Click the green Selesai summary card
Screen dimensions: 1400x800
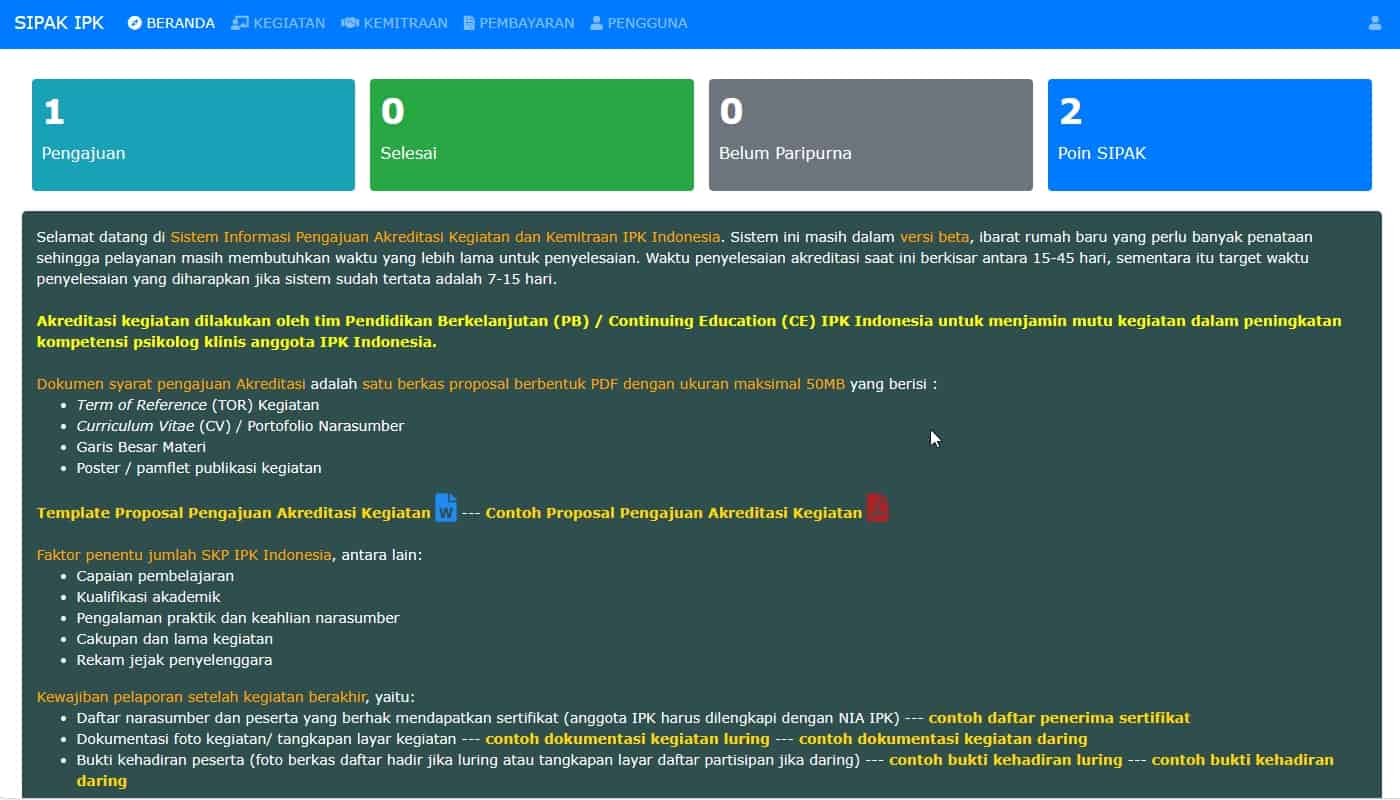532,135
